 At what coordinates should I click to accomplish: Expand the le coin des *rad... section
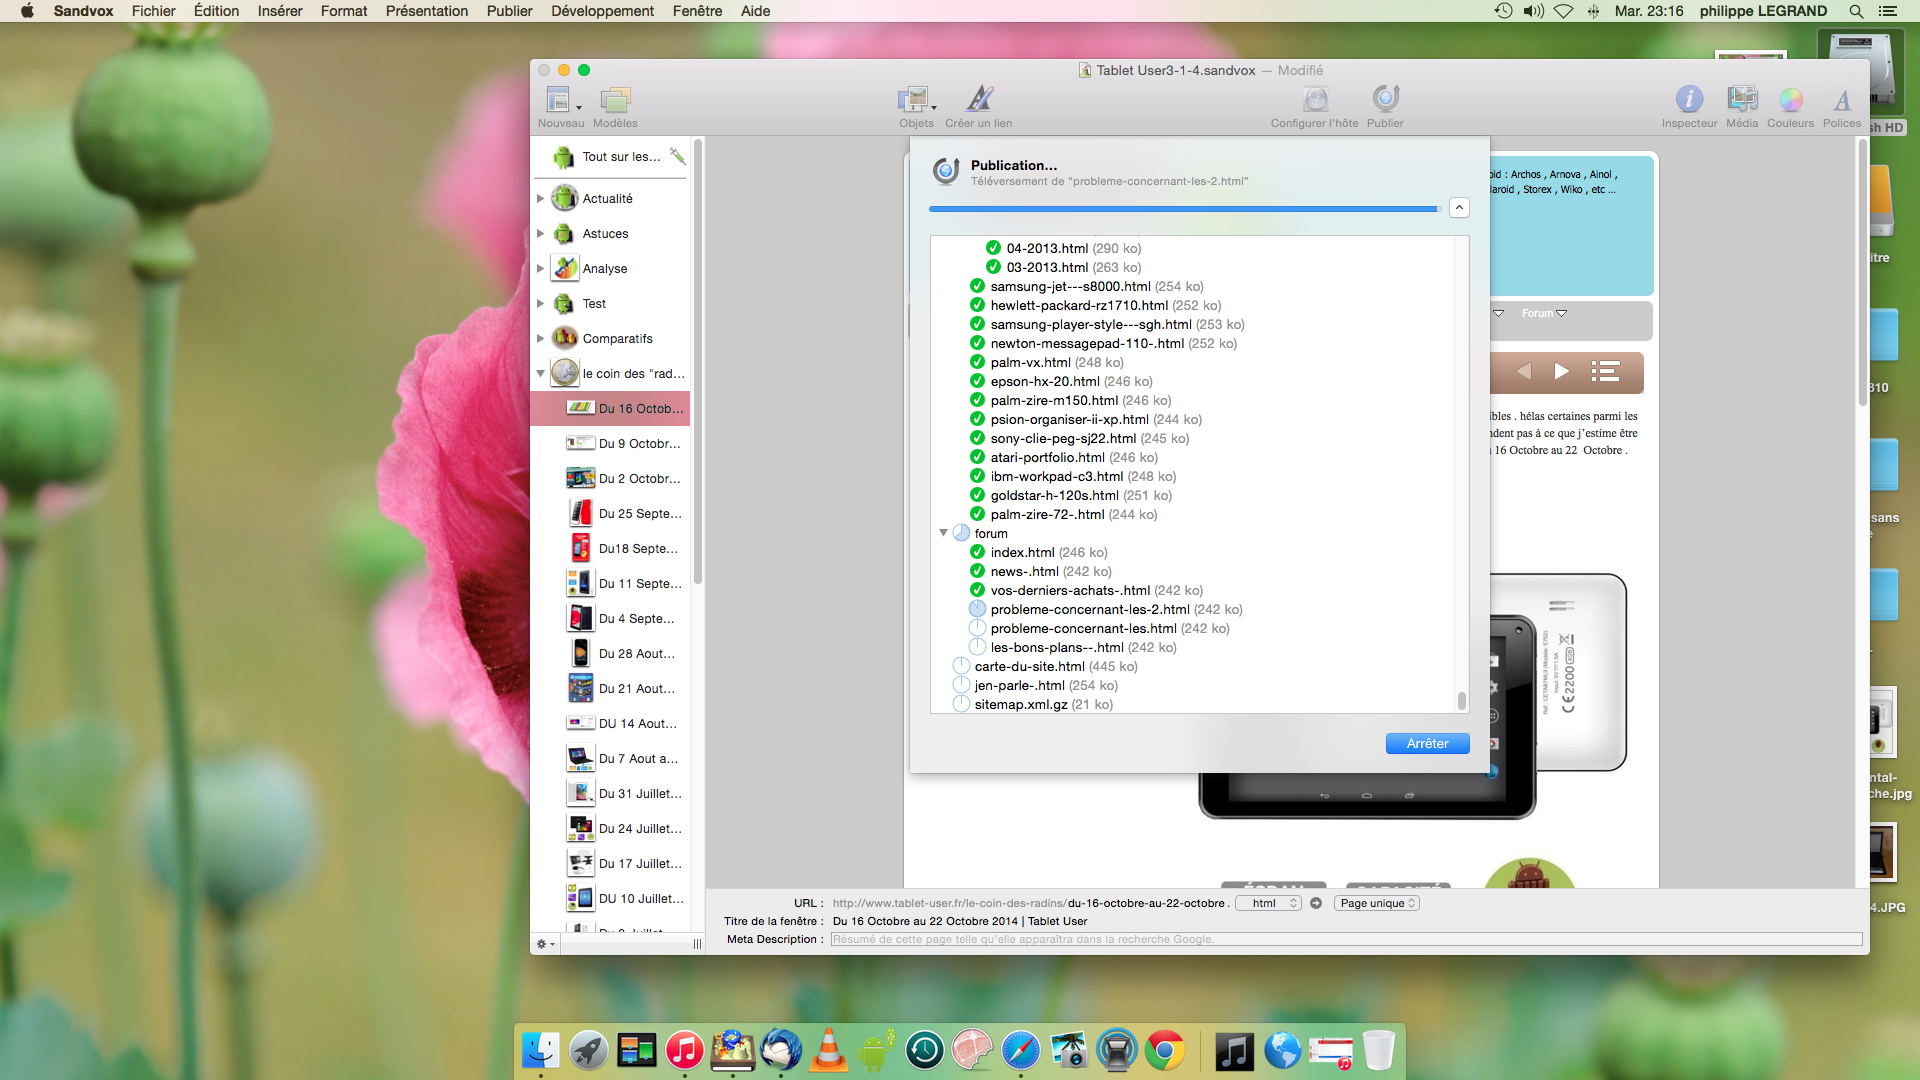(539, 373)
